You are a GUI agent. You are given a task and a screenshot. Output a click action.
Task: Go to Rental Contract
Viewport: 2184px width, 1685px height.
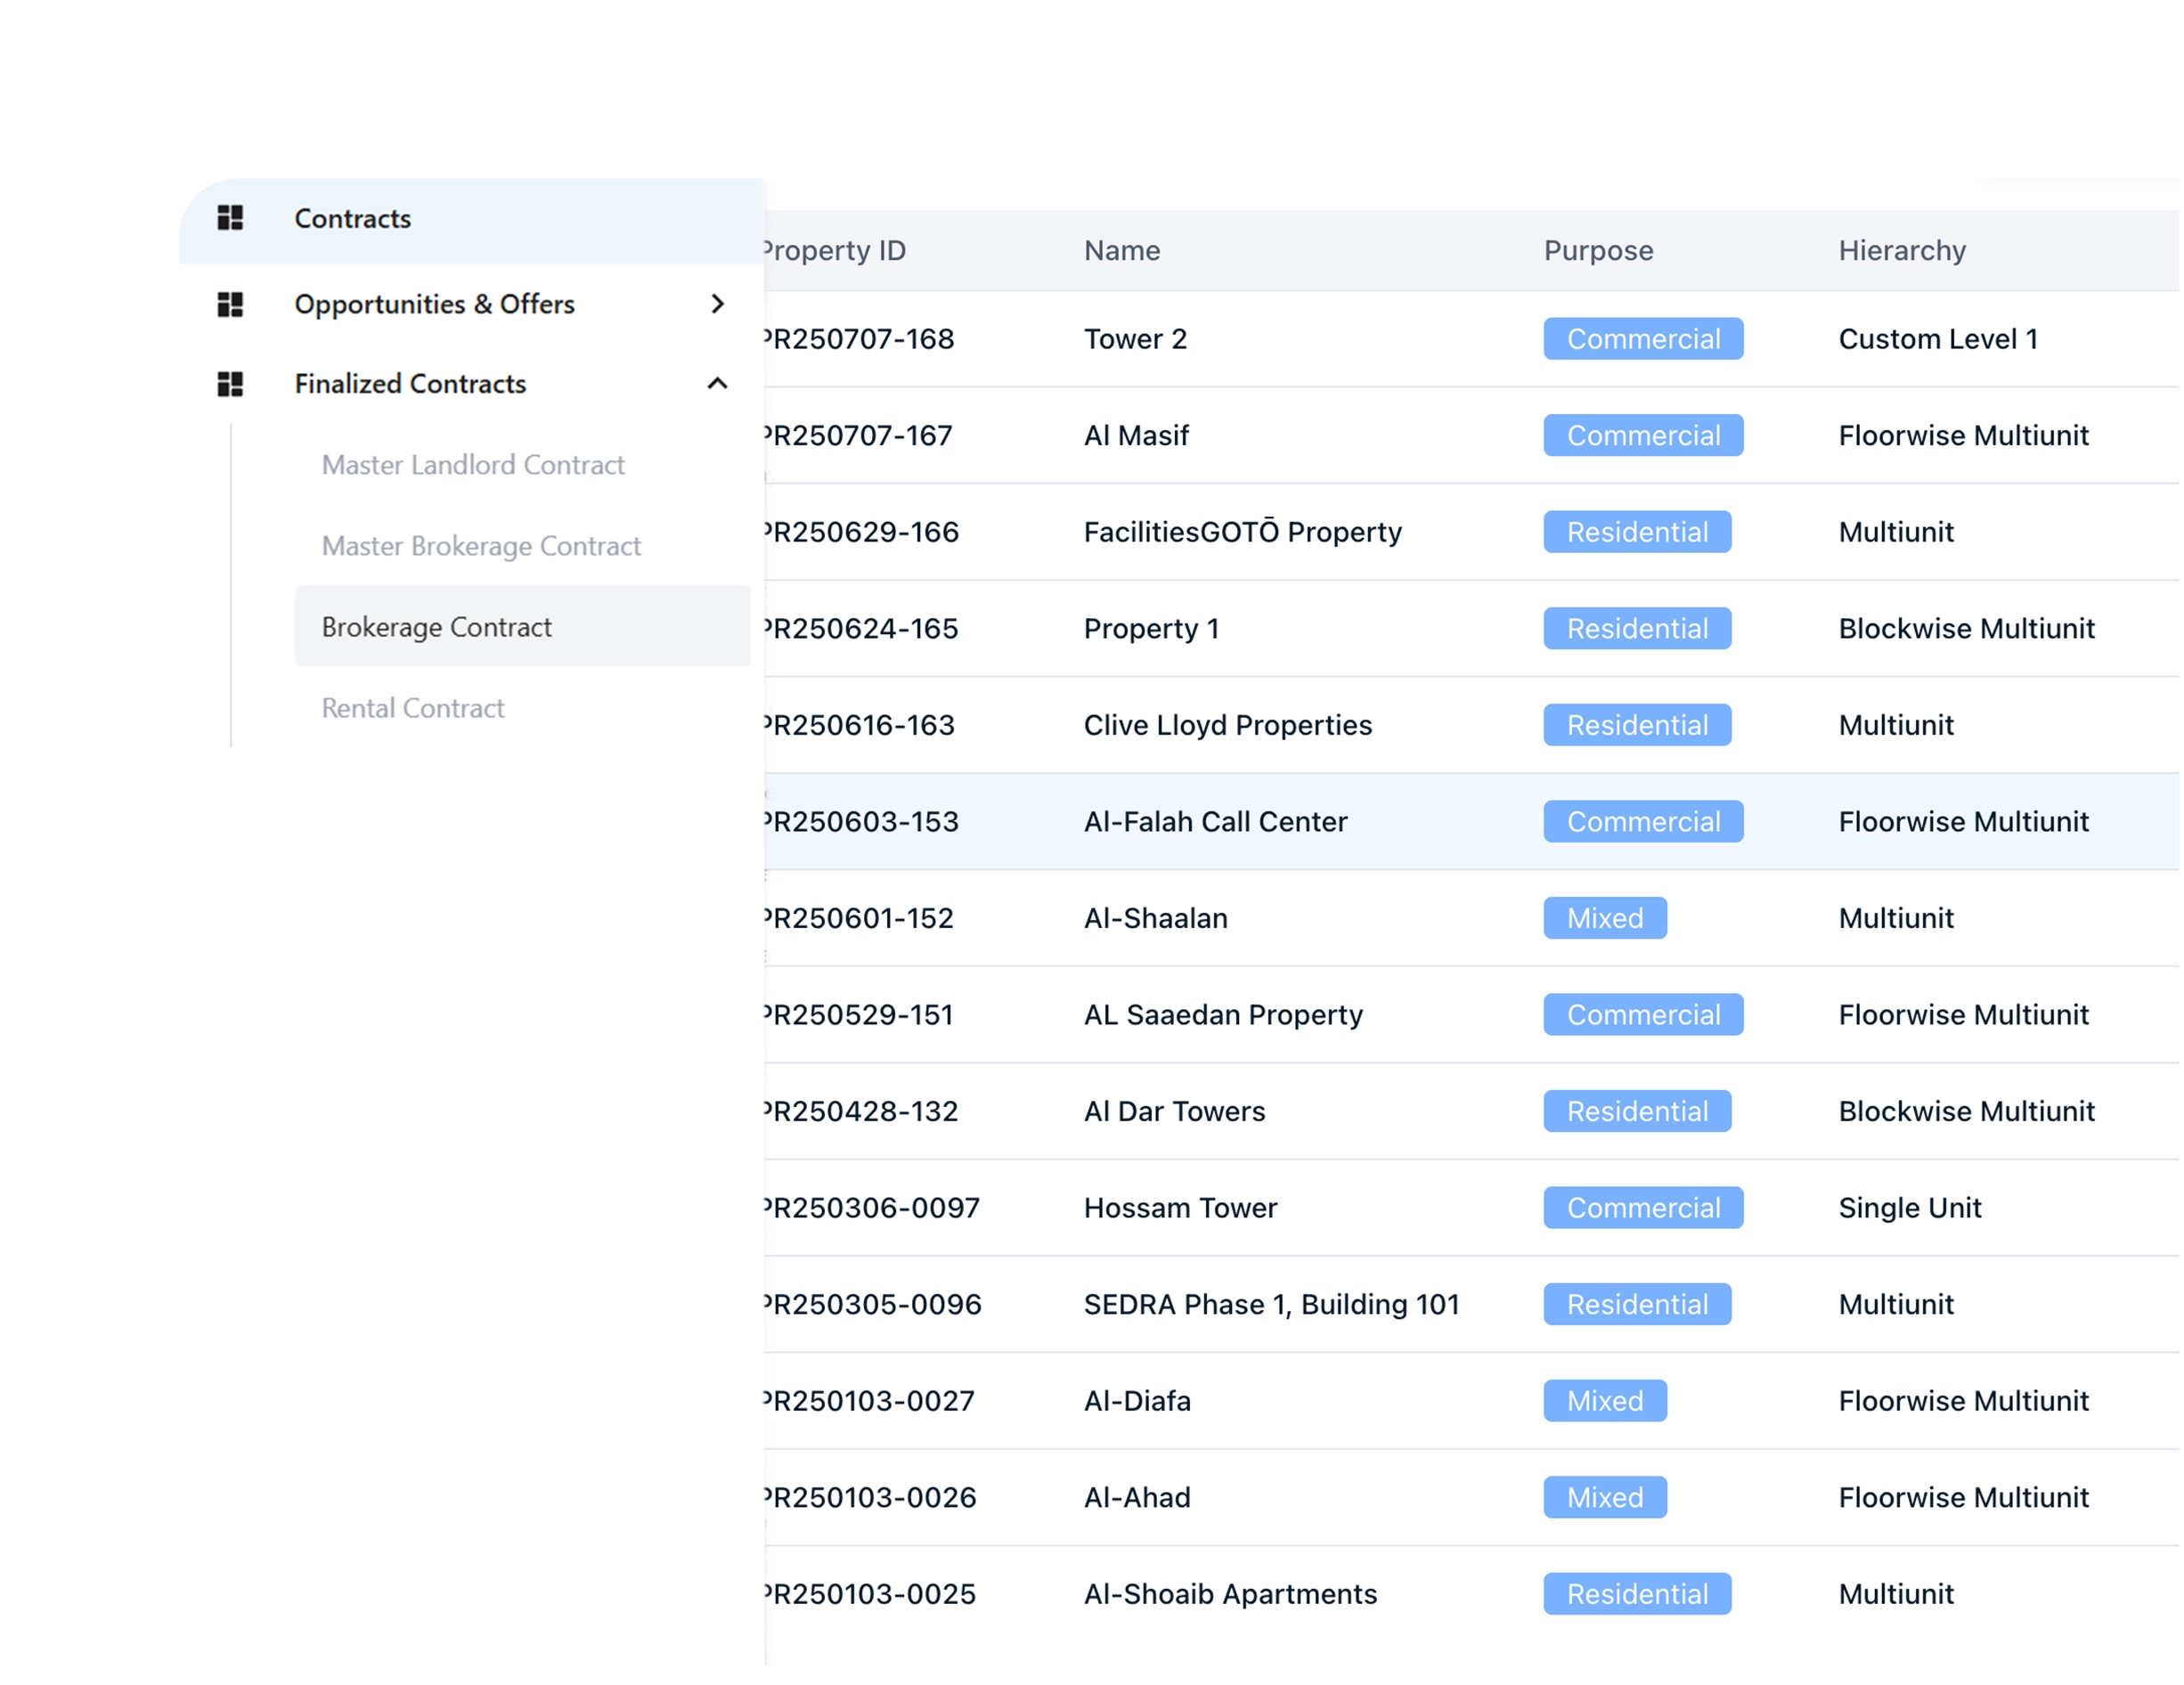click(413, 708)
